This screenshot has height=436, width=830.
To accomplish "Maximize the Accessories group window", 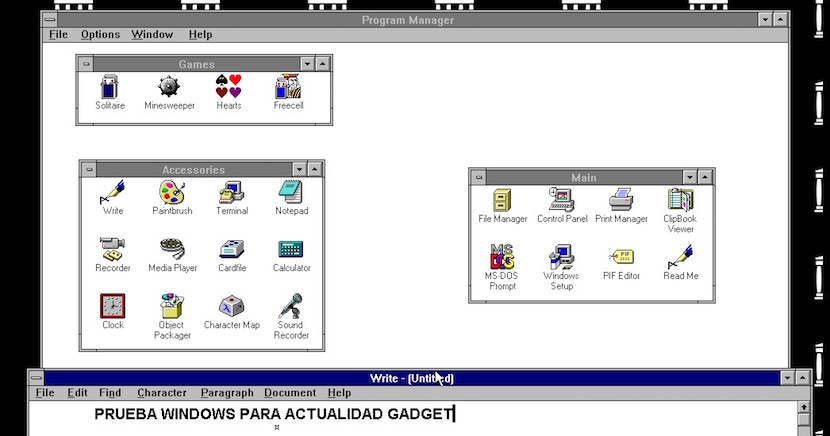I will pyautogui.click(x=314, y=169).
